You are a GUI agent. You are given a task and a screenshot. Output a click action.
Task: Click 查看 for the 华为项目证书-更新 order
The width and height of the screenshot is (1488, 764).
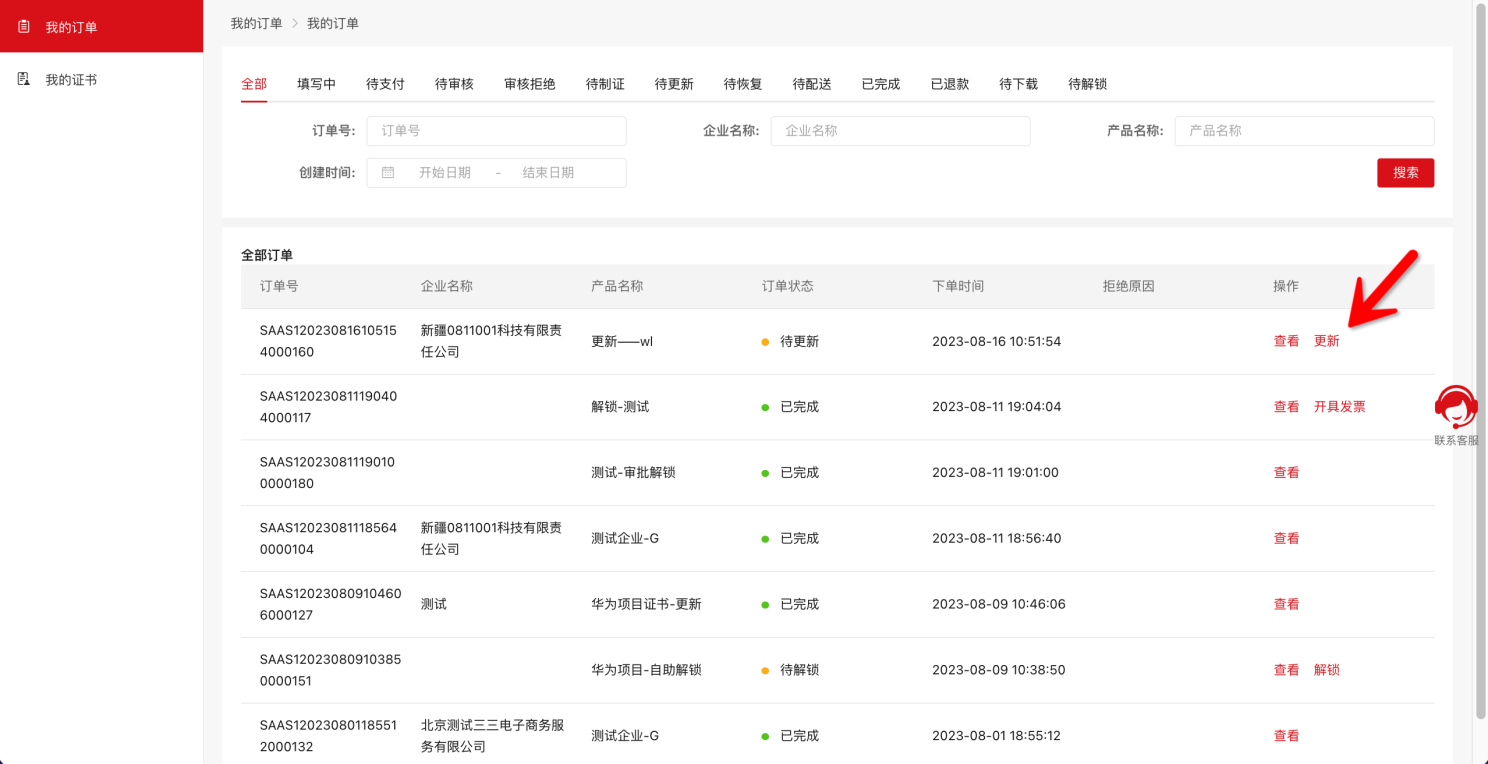click(1286, 604)
